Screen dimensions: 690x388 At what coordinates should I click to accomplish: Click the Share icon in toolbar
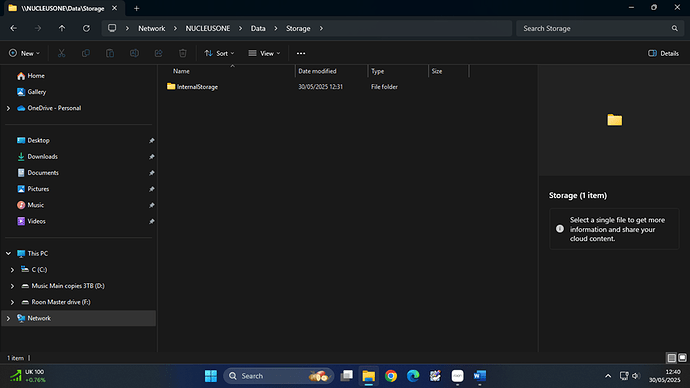coord(158,53)
